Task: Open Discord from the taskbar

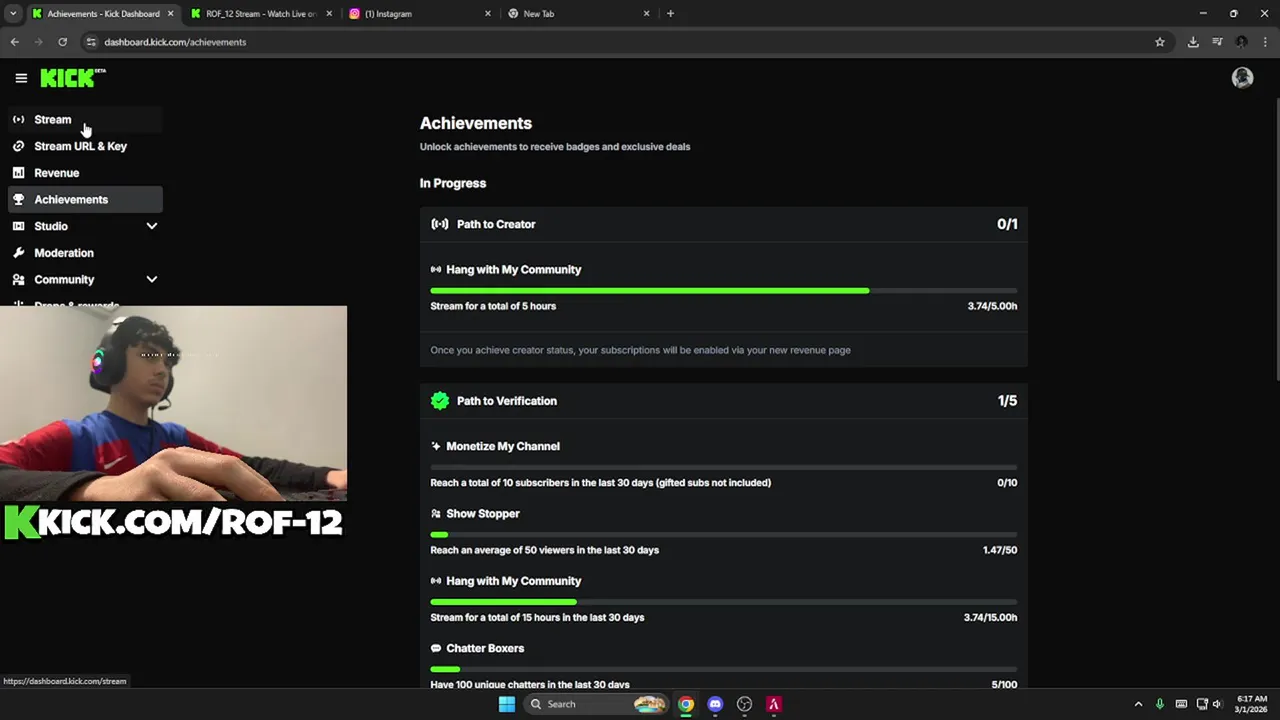Action: [715, 704]
